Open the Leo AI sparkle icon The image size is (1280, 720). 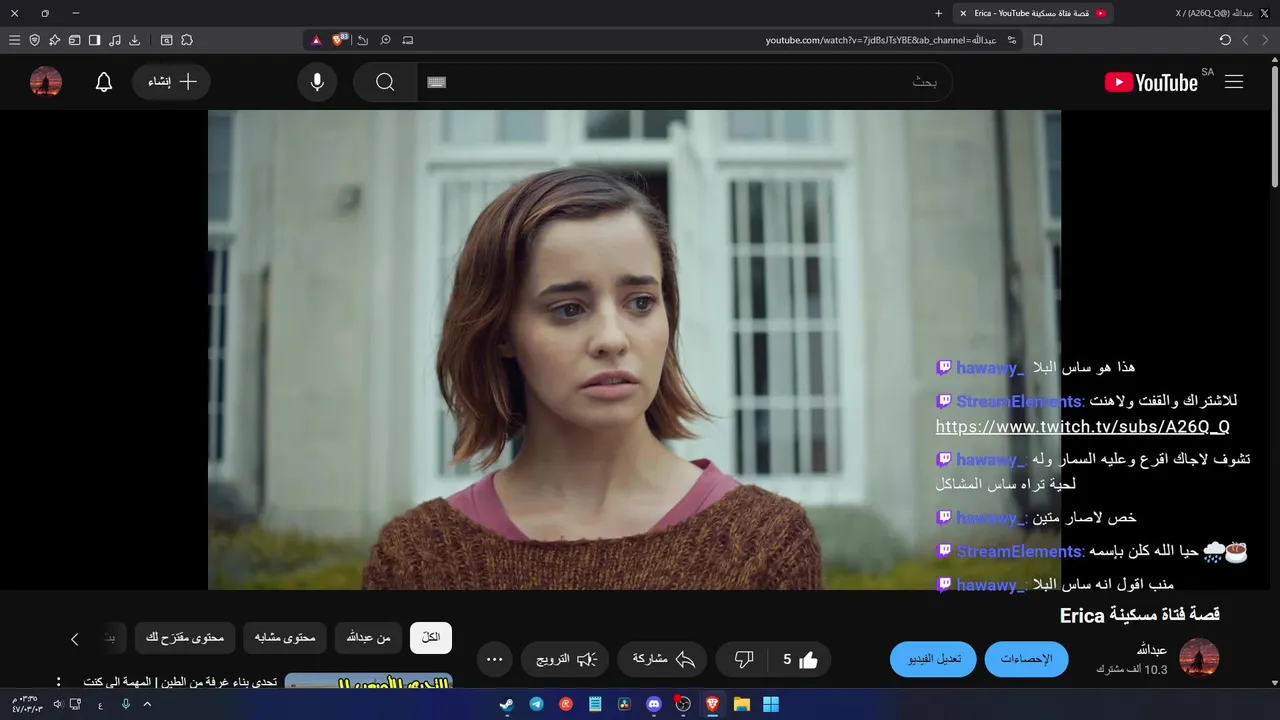tap(54, 40)
